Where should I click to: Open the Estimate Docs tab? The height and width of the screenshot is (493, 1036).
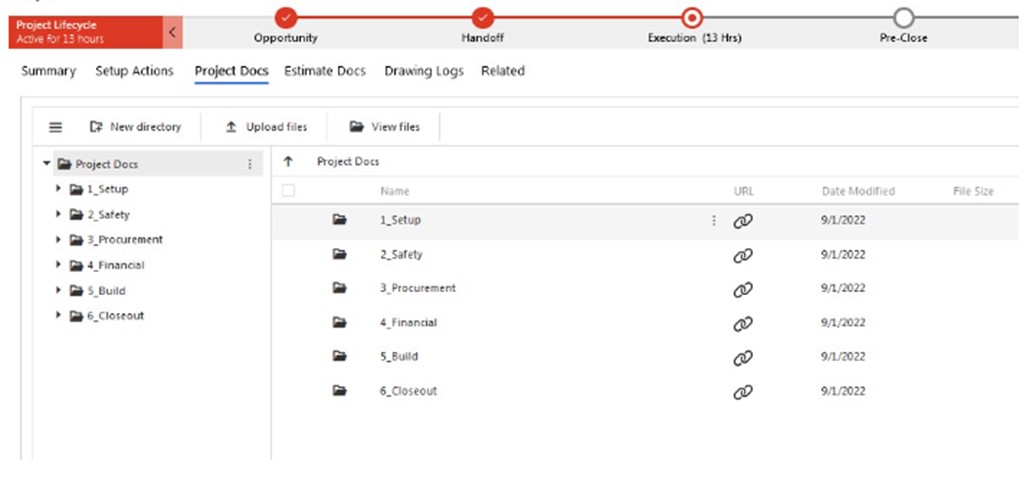tap(325, 71)
